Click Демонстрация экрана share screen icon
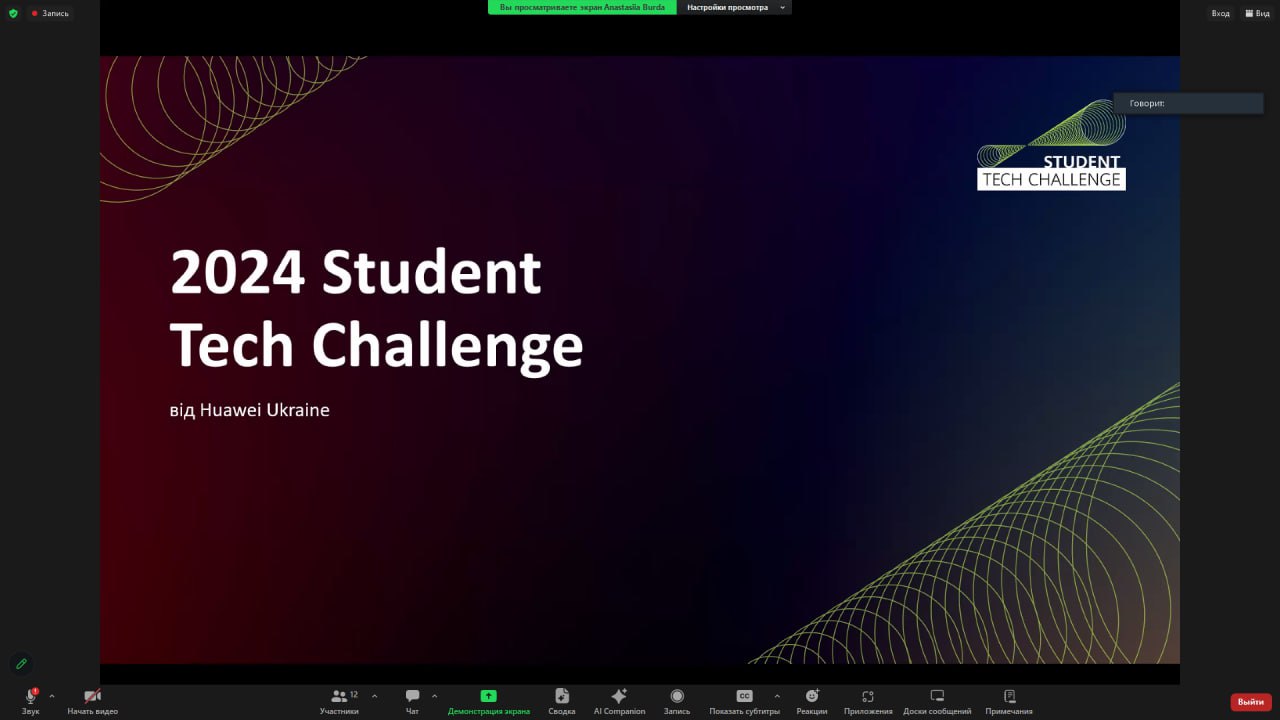Viewport: 1280px width, 720px height. pos(488,696)
